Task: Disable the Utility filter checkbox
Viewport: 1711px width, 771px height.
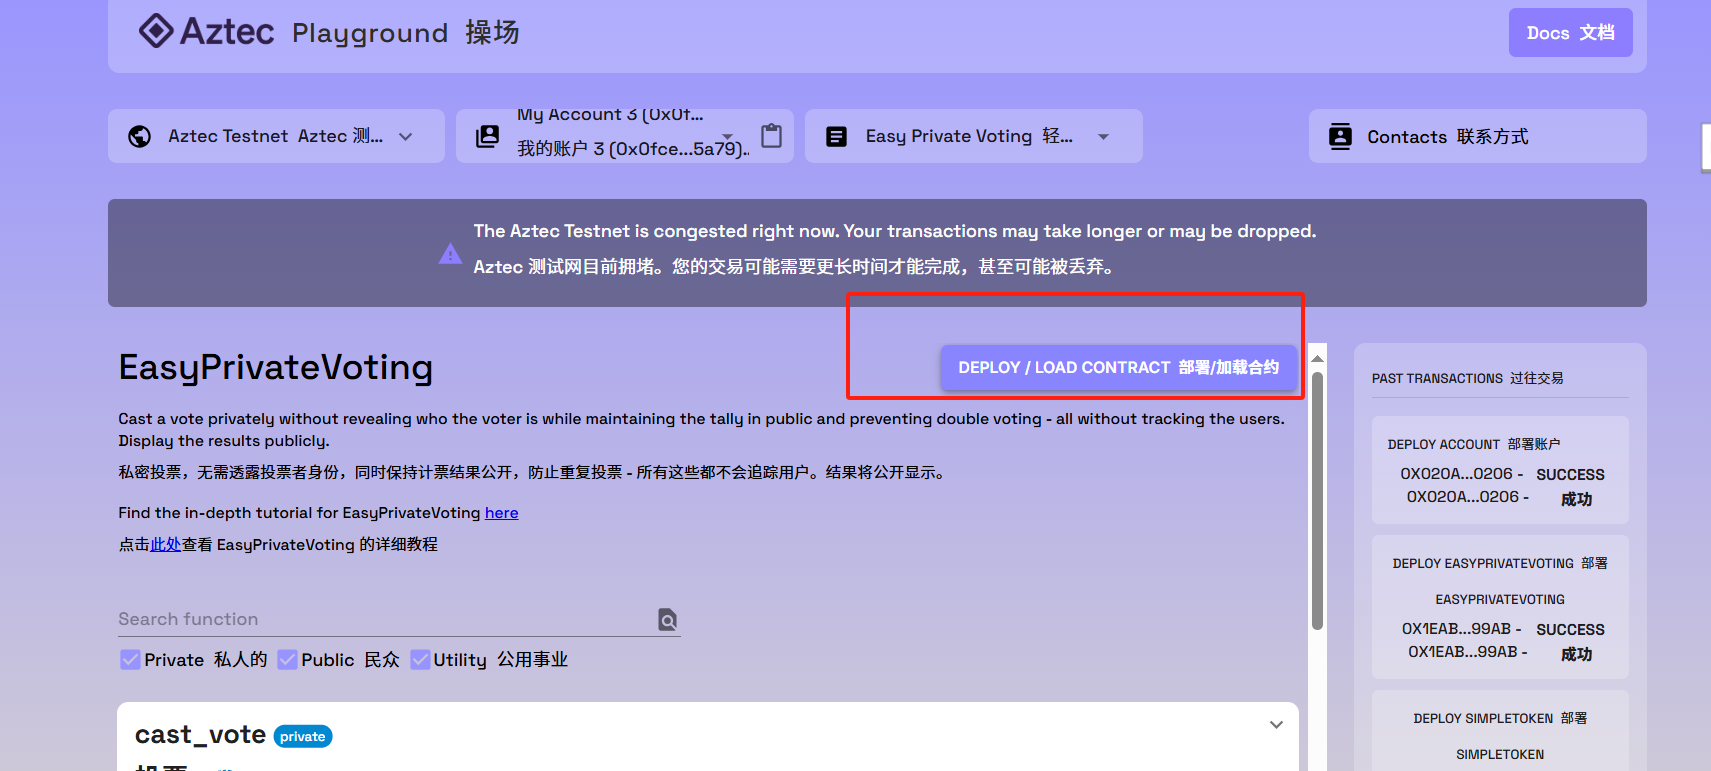Action: coord(420,660)
